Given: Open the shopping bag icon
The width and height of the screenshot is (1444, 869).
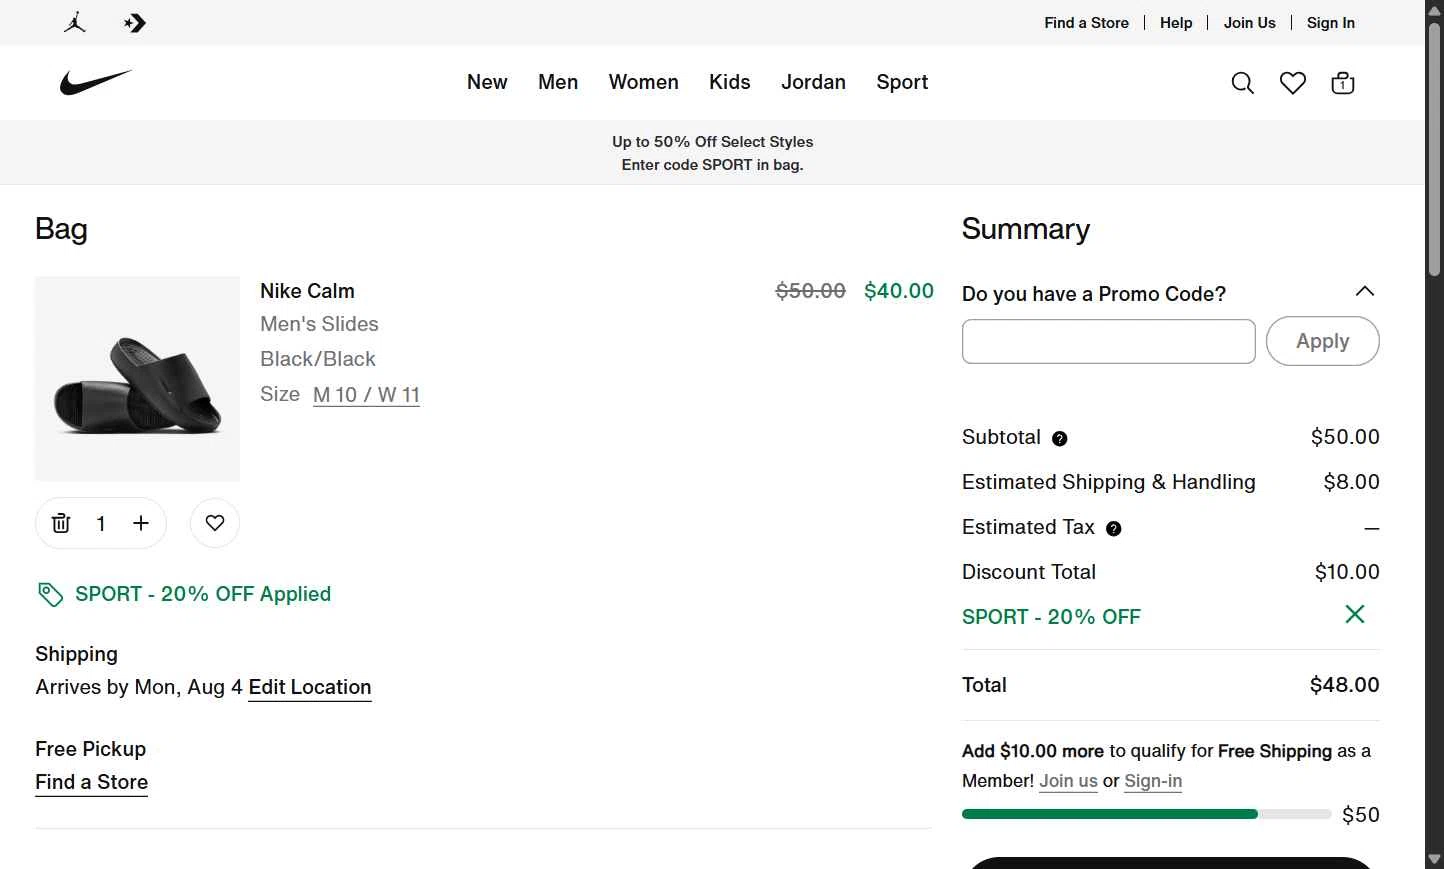Looking at the screenshot, I should (x=1343, y=83).
